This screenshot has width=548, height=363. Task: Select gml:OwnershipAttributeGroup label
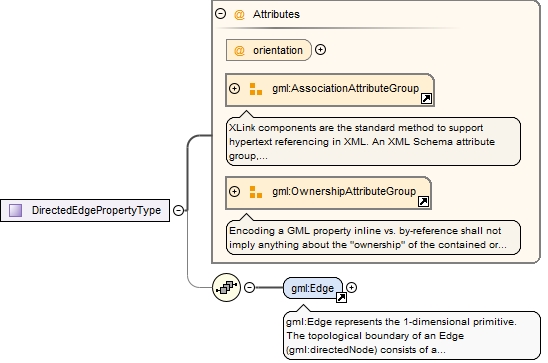coord(344,191)
